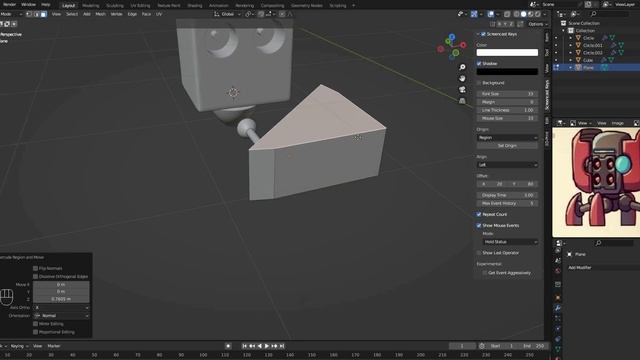
Task: Toggle show overlays icon in header
Action: (491, 14)
